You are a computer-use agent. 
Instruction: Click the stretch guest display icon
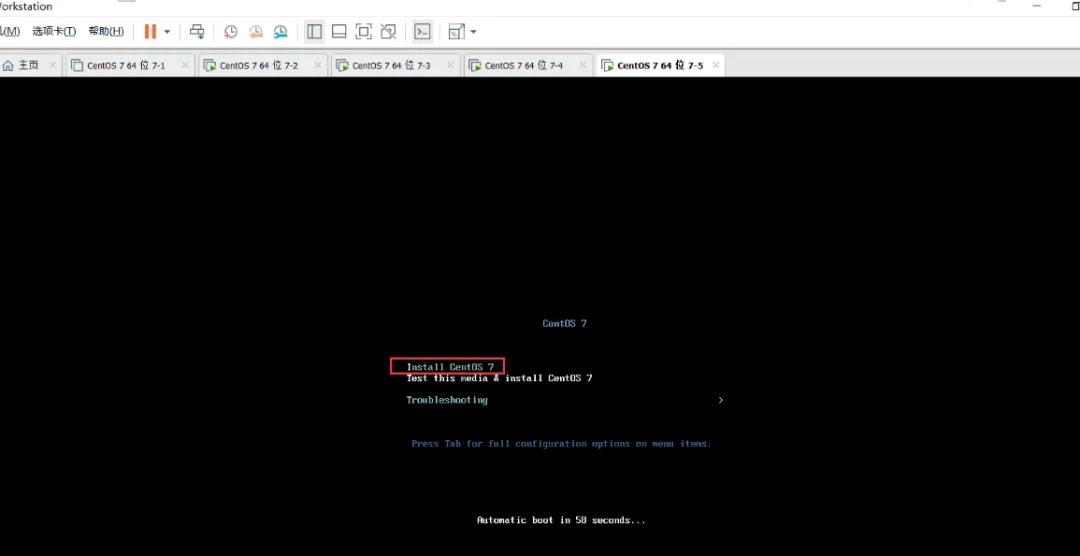pyautogui.click(x=456, y=32)
